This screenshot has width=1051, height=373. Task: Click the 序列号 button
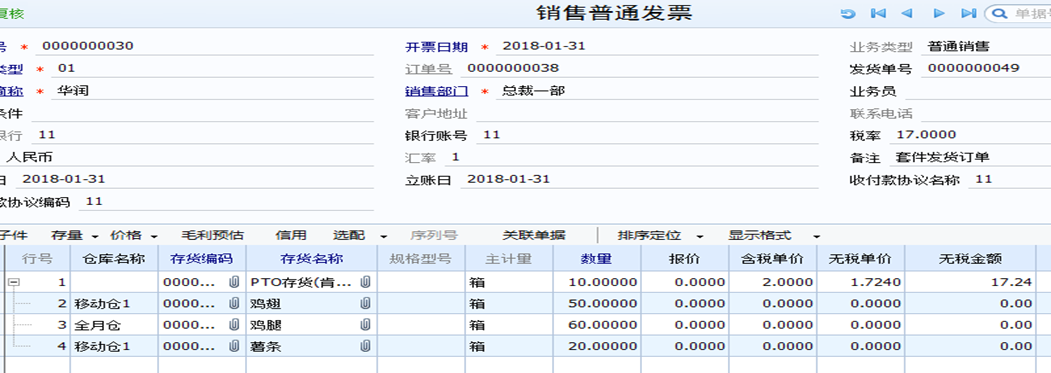(x=434, y=235)
